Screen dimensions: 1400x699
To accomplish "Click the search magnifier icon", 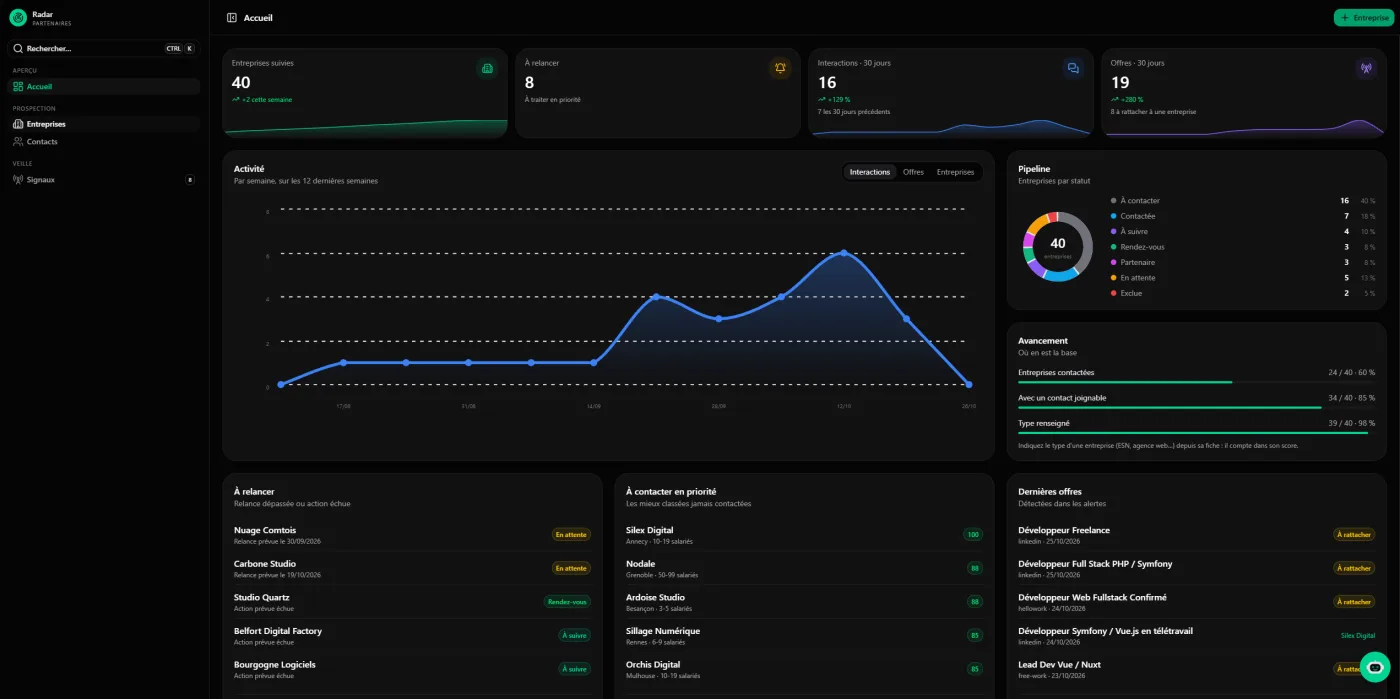I will click(18, 48).
